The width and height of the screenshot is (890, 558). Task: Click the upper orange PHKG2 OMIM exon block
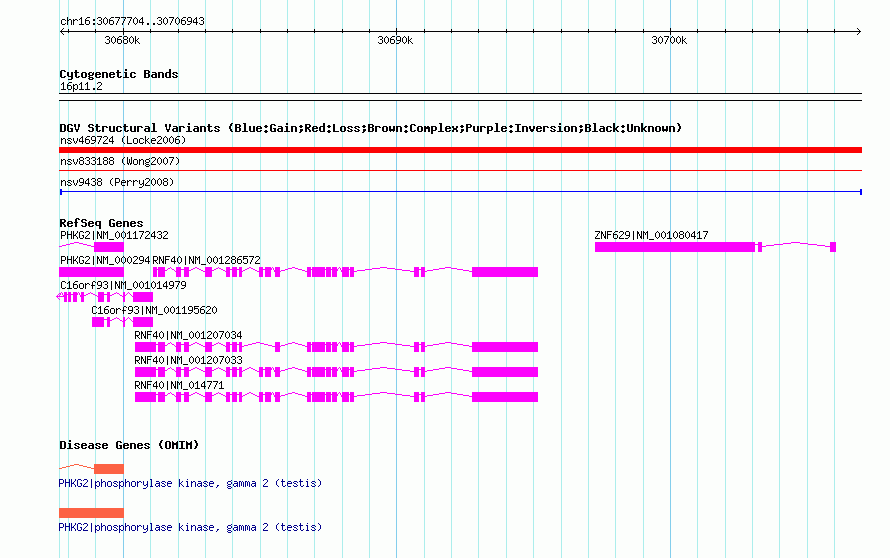(109, 469)
